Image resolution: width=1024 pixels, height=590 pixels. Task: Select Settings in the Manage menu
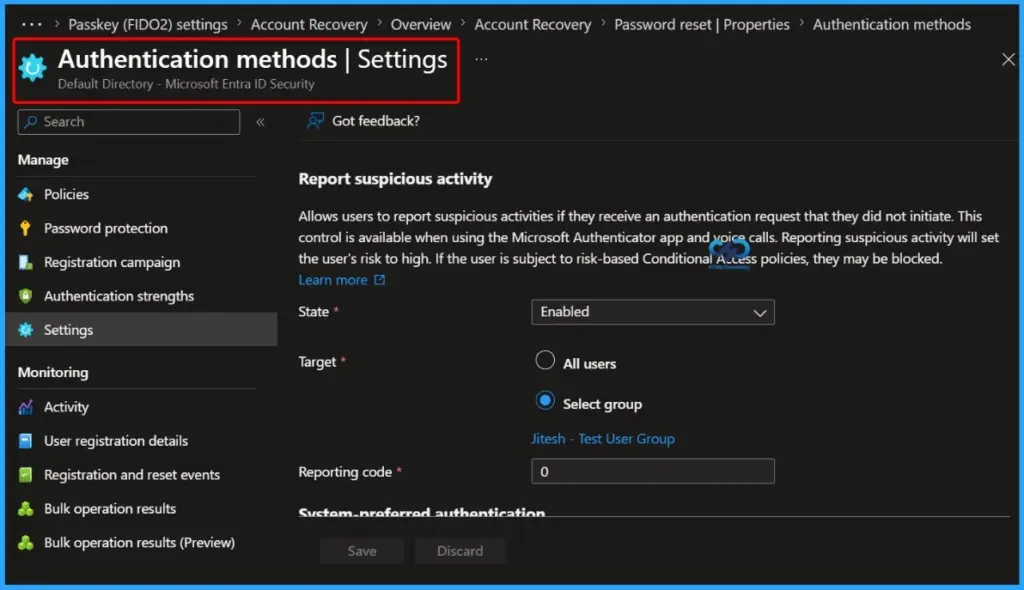point(142,329)
